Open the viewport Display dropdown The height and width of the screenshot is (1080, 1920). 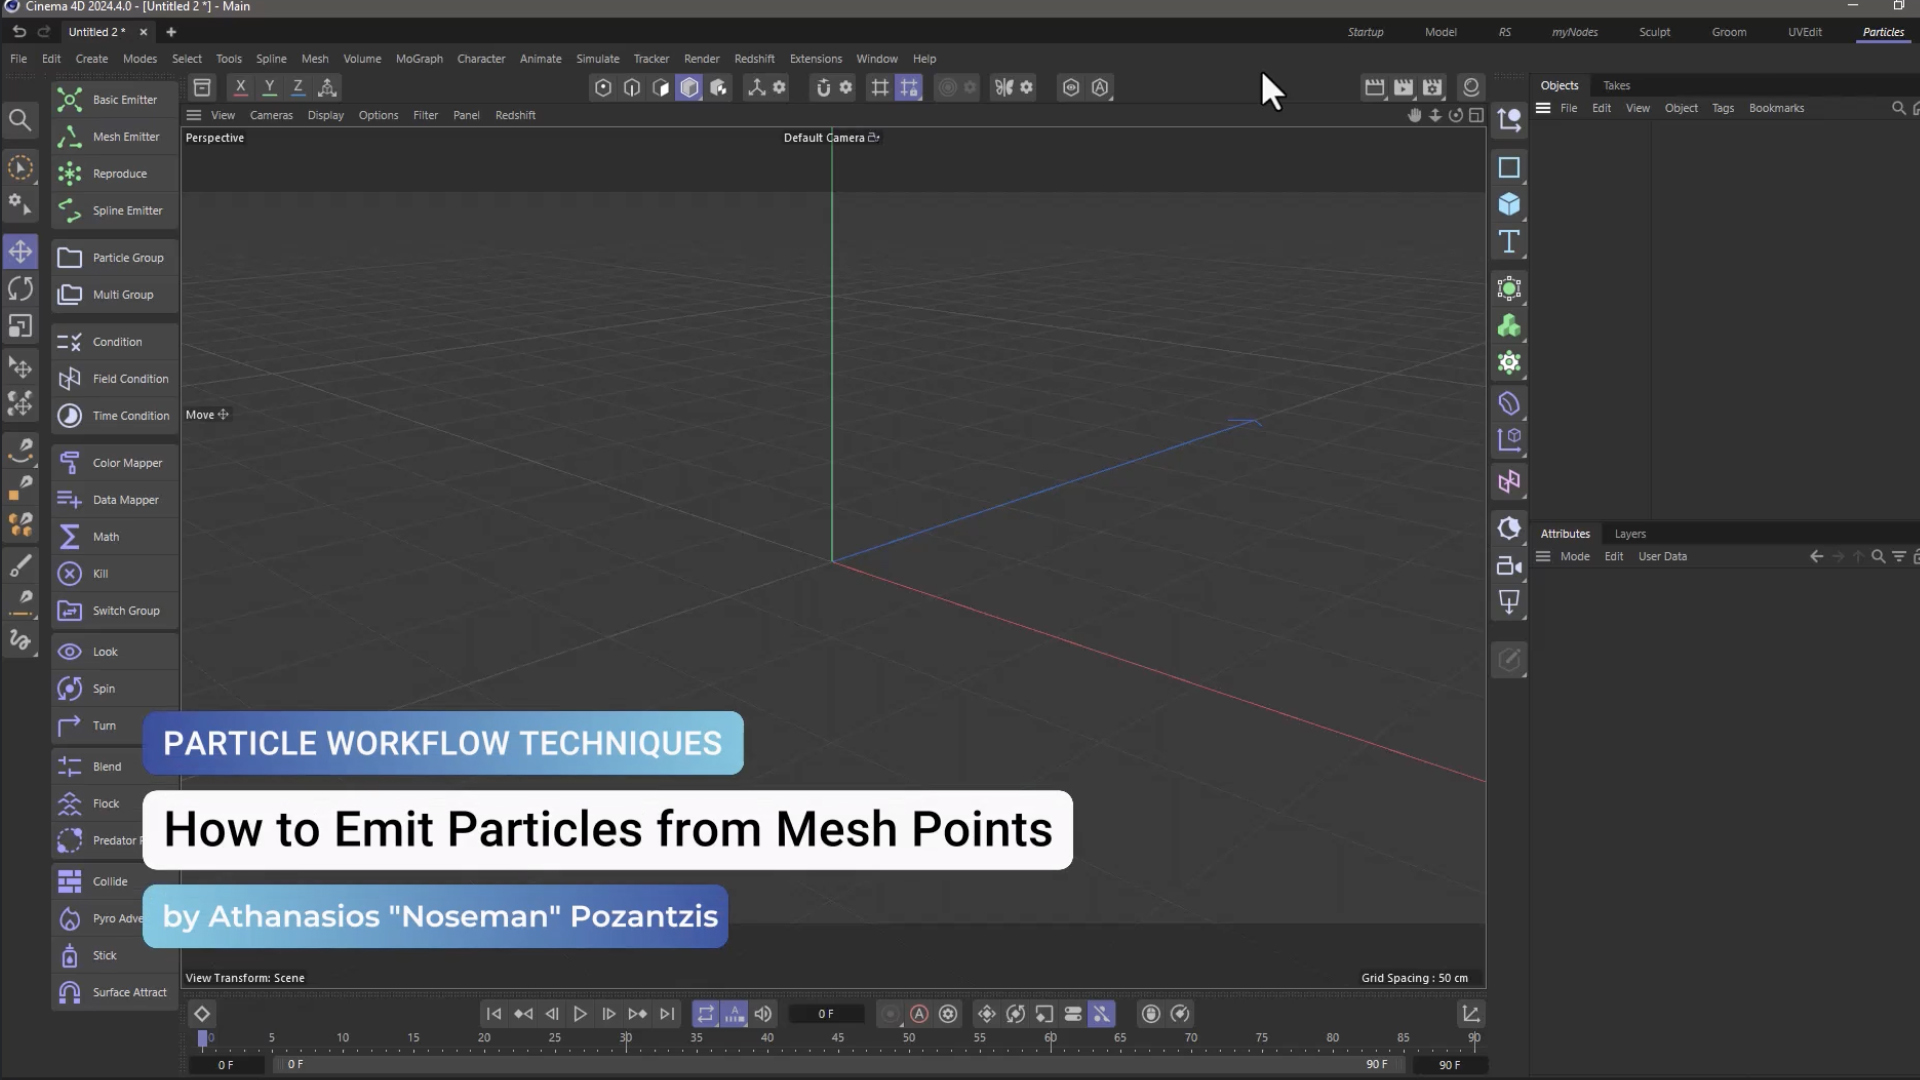(x=325, y=115)
